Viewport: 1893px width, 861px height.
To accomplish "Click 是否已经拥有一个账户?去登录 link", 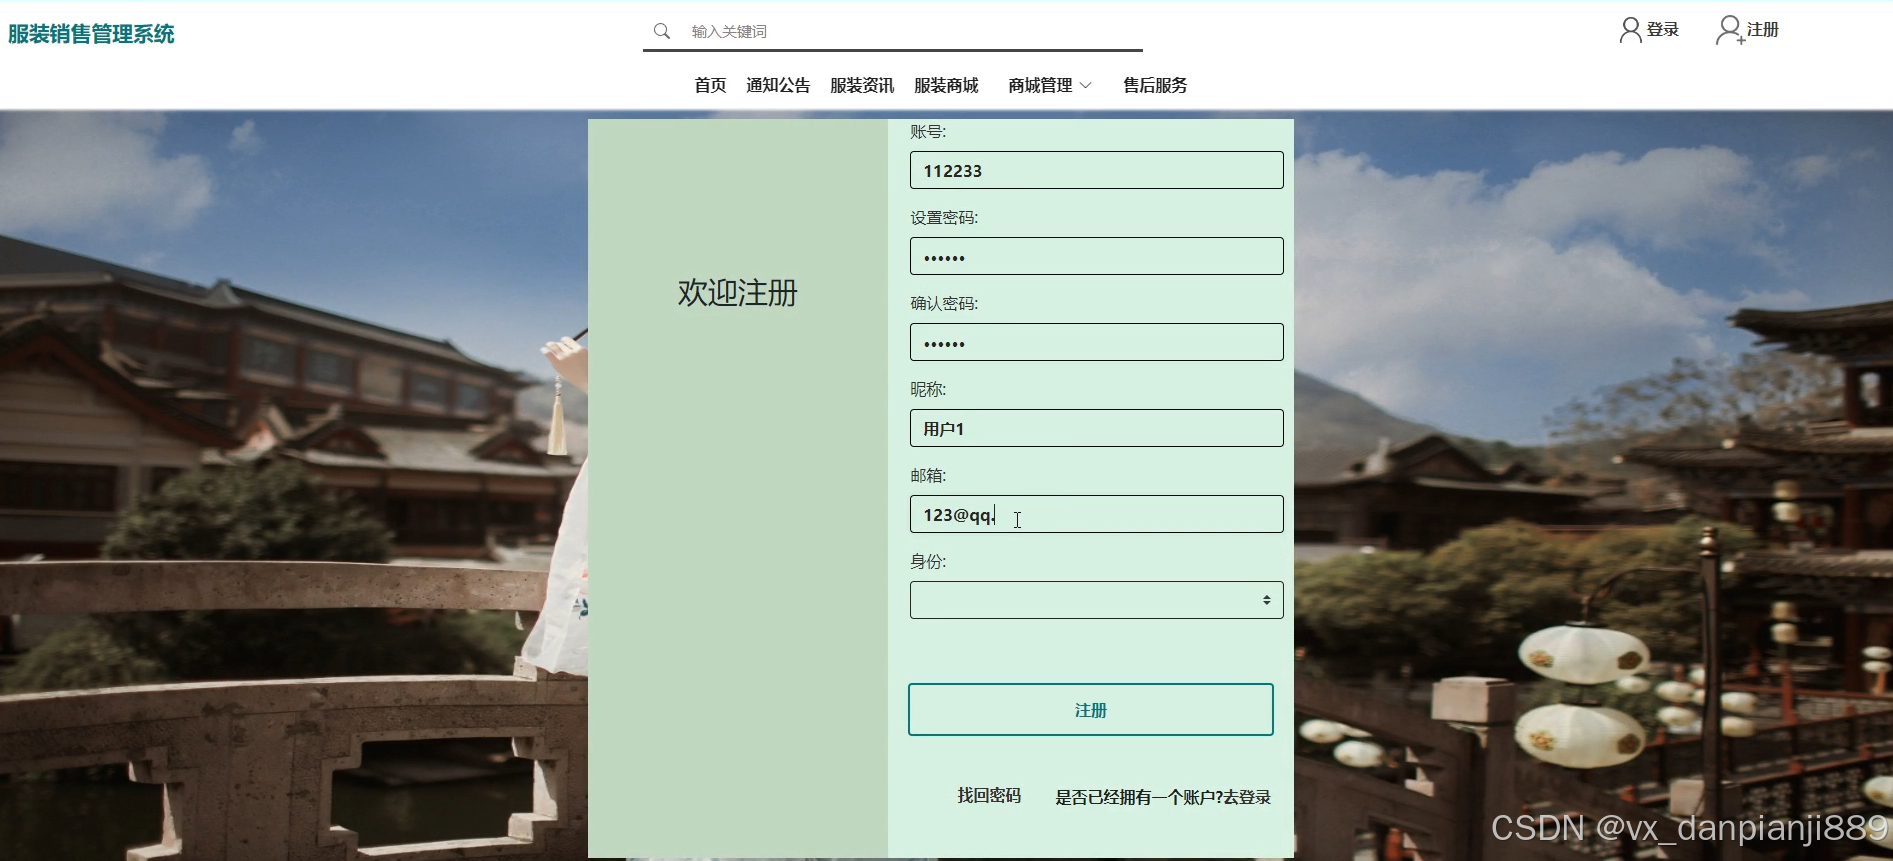I will (x=1163, y=797).
